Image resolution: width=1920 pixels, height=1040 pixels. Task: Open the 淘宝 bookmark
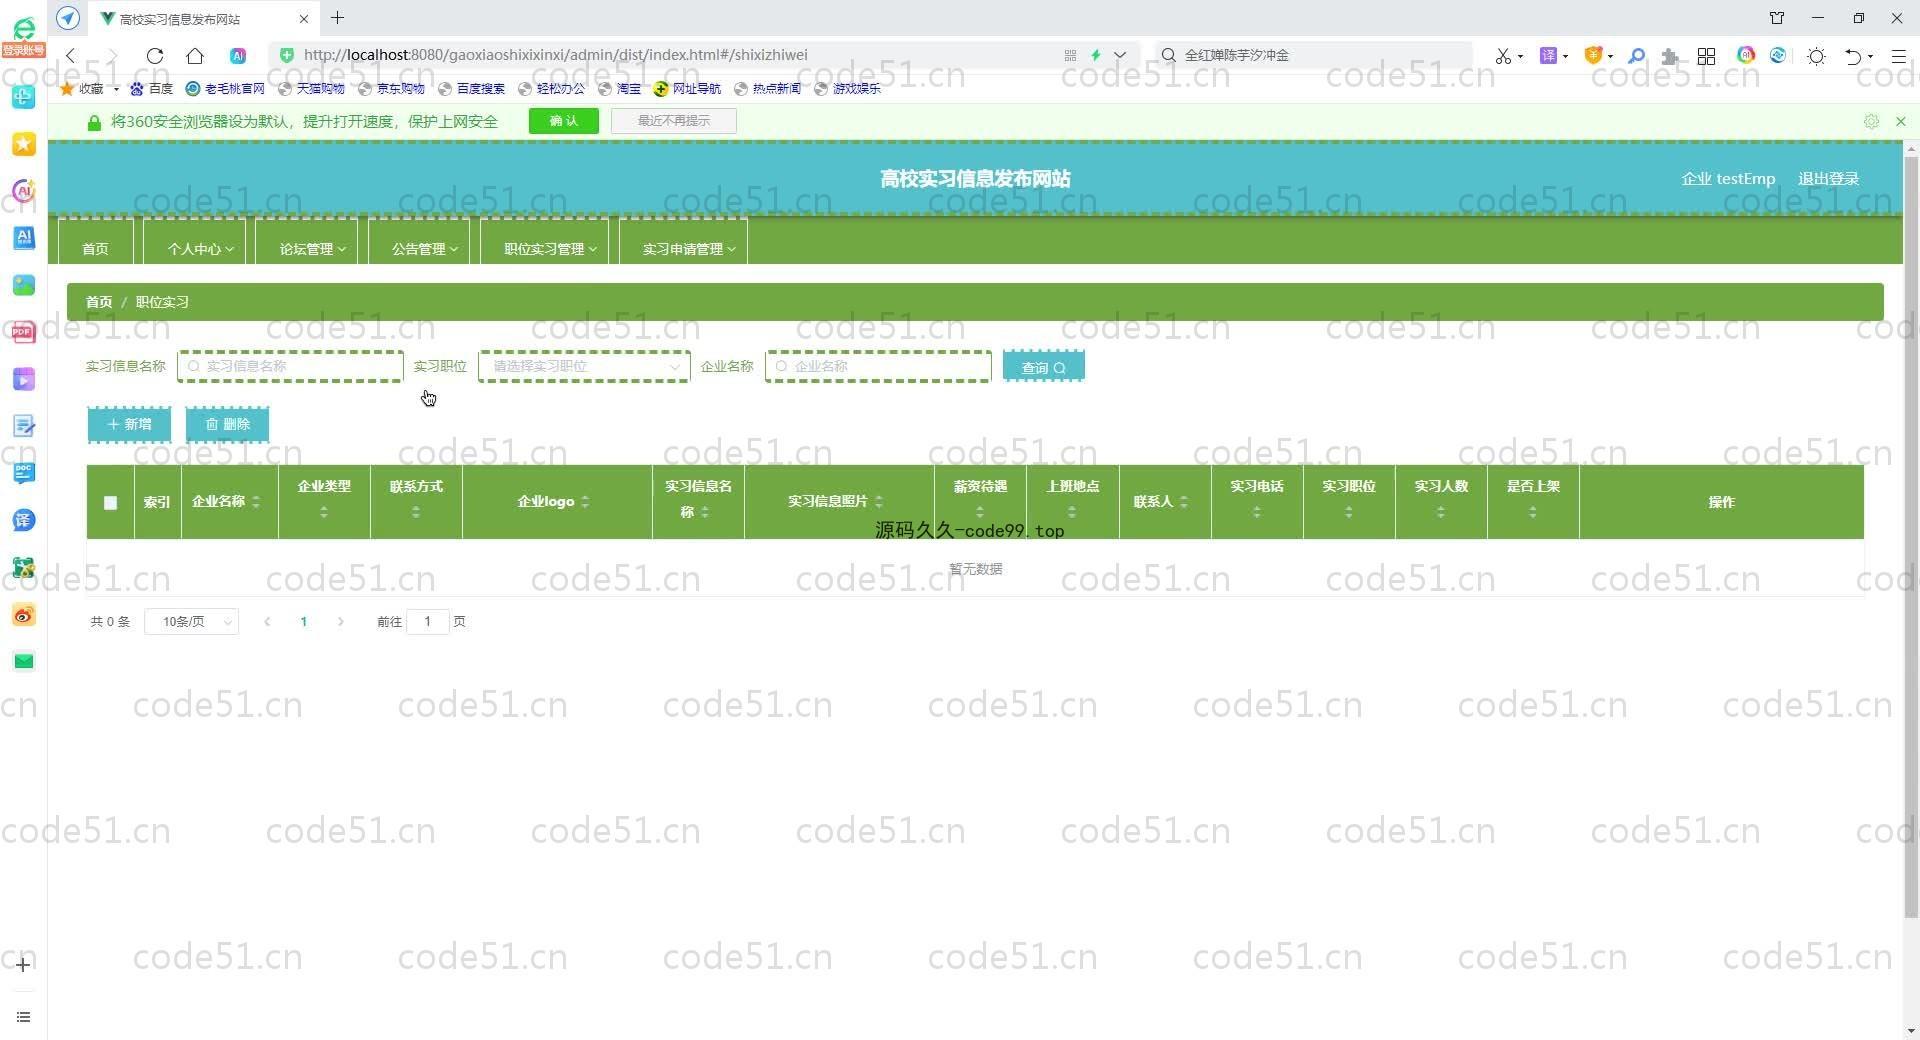pyautogui.click(x=620, y=89)
